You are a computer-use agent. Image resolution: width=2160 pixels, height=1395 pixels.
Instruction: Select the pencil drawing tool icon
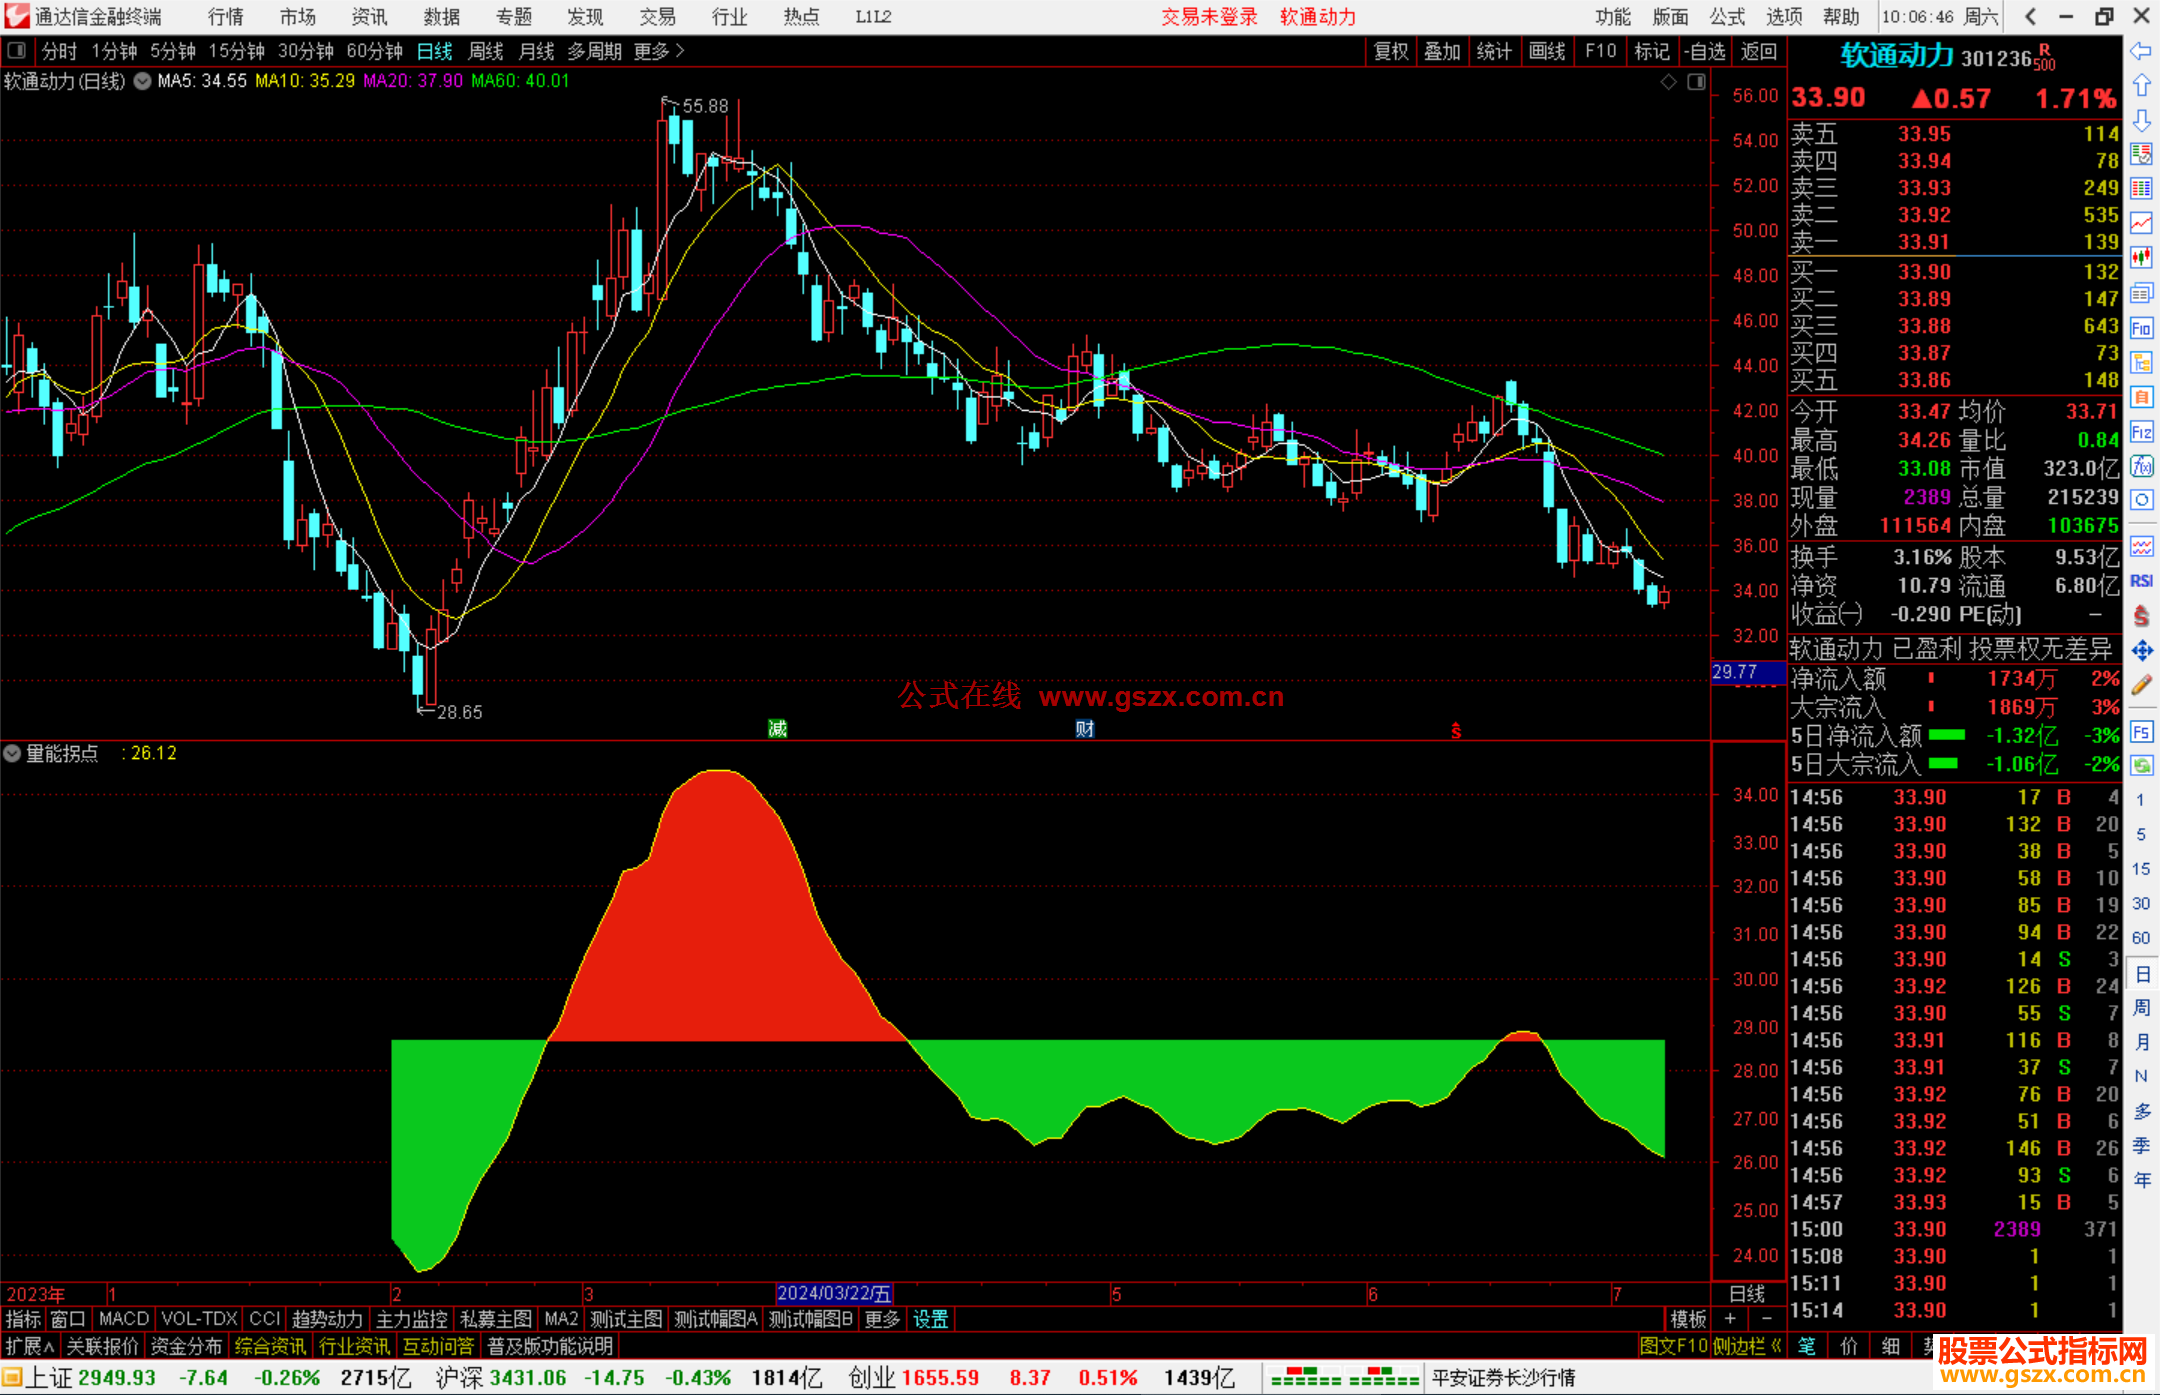(2141, 686)
